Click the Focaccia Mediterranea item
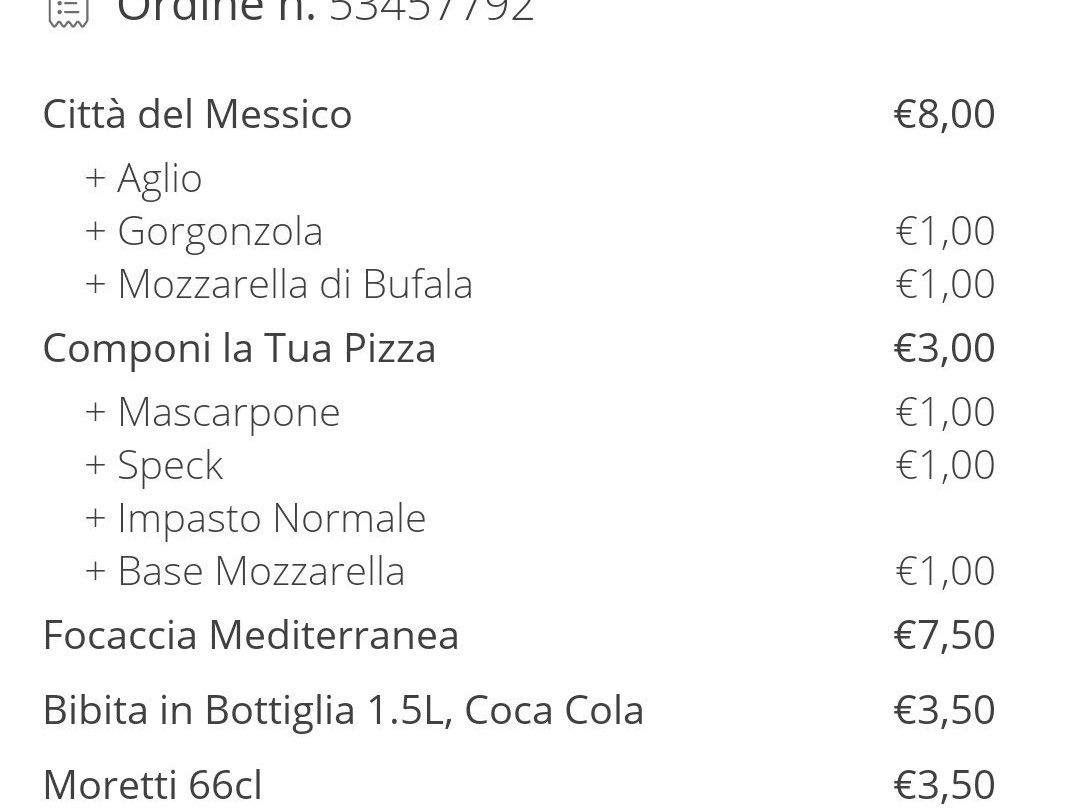The width and height of the screenshot is (1080, 808). point(251,635)
